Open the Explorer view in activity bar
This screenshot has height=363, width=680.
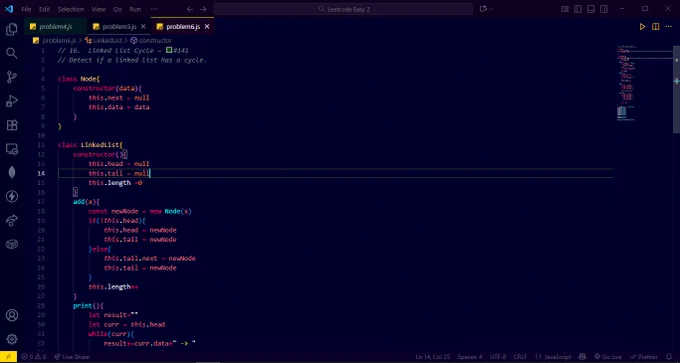pos(12,29)
